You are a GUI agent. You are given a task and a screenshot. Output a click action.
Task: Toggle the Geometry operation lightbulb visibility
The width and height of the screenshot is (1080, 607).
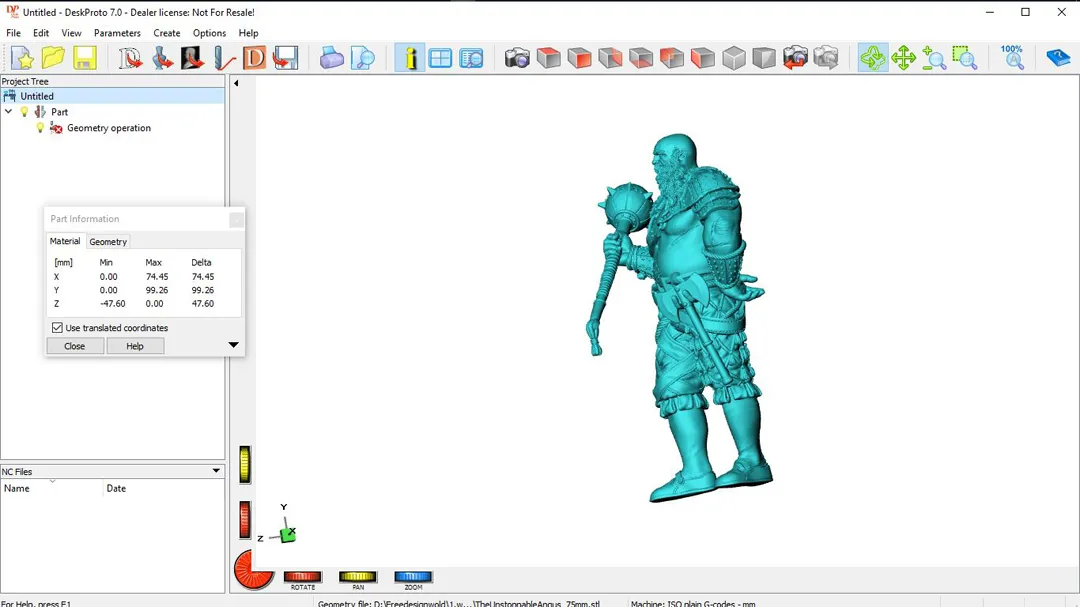click(40, 128)
